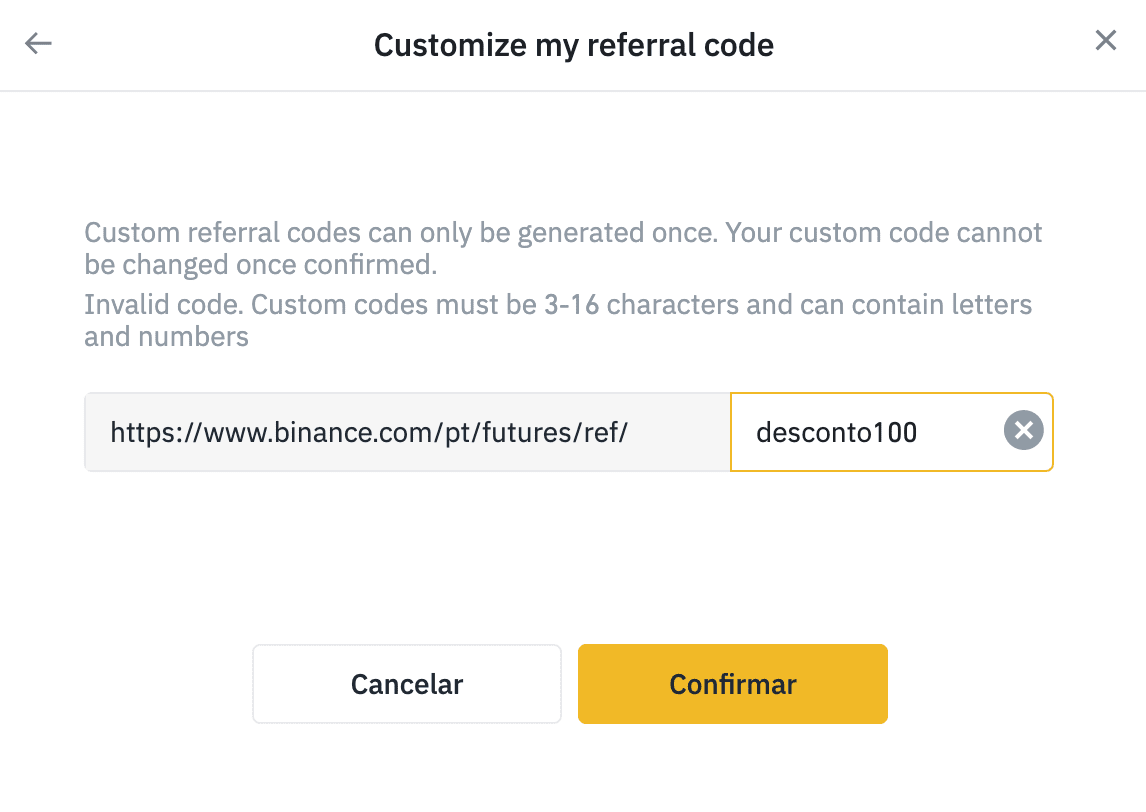Select the binance.com futures ref URL prefix
The height and width of the screenshot is (812, 1146).
[407, 432]
